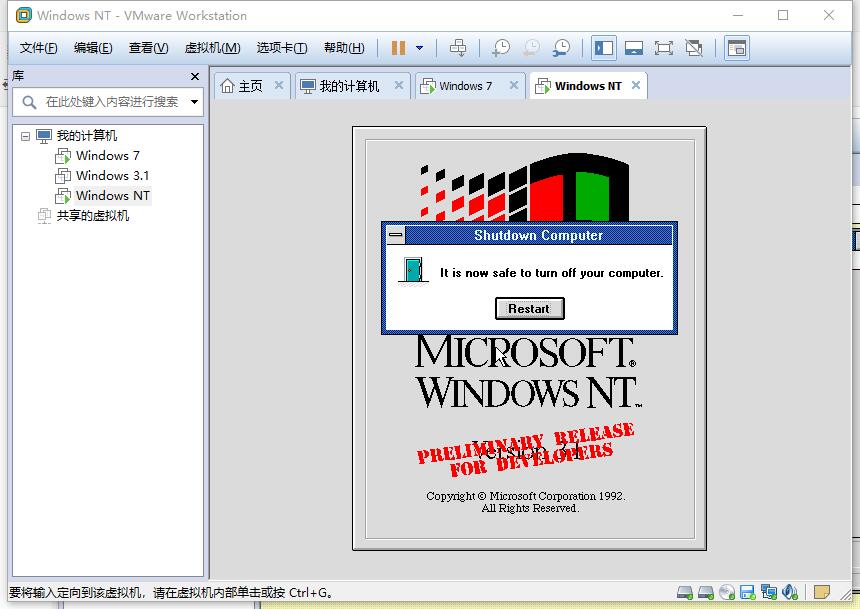
Task: Click the network adapter status icon
Action: point(768,593)
